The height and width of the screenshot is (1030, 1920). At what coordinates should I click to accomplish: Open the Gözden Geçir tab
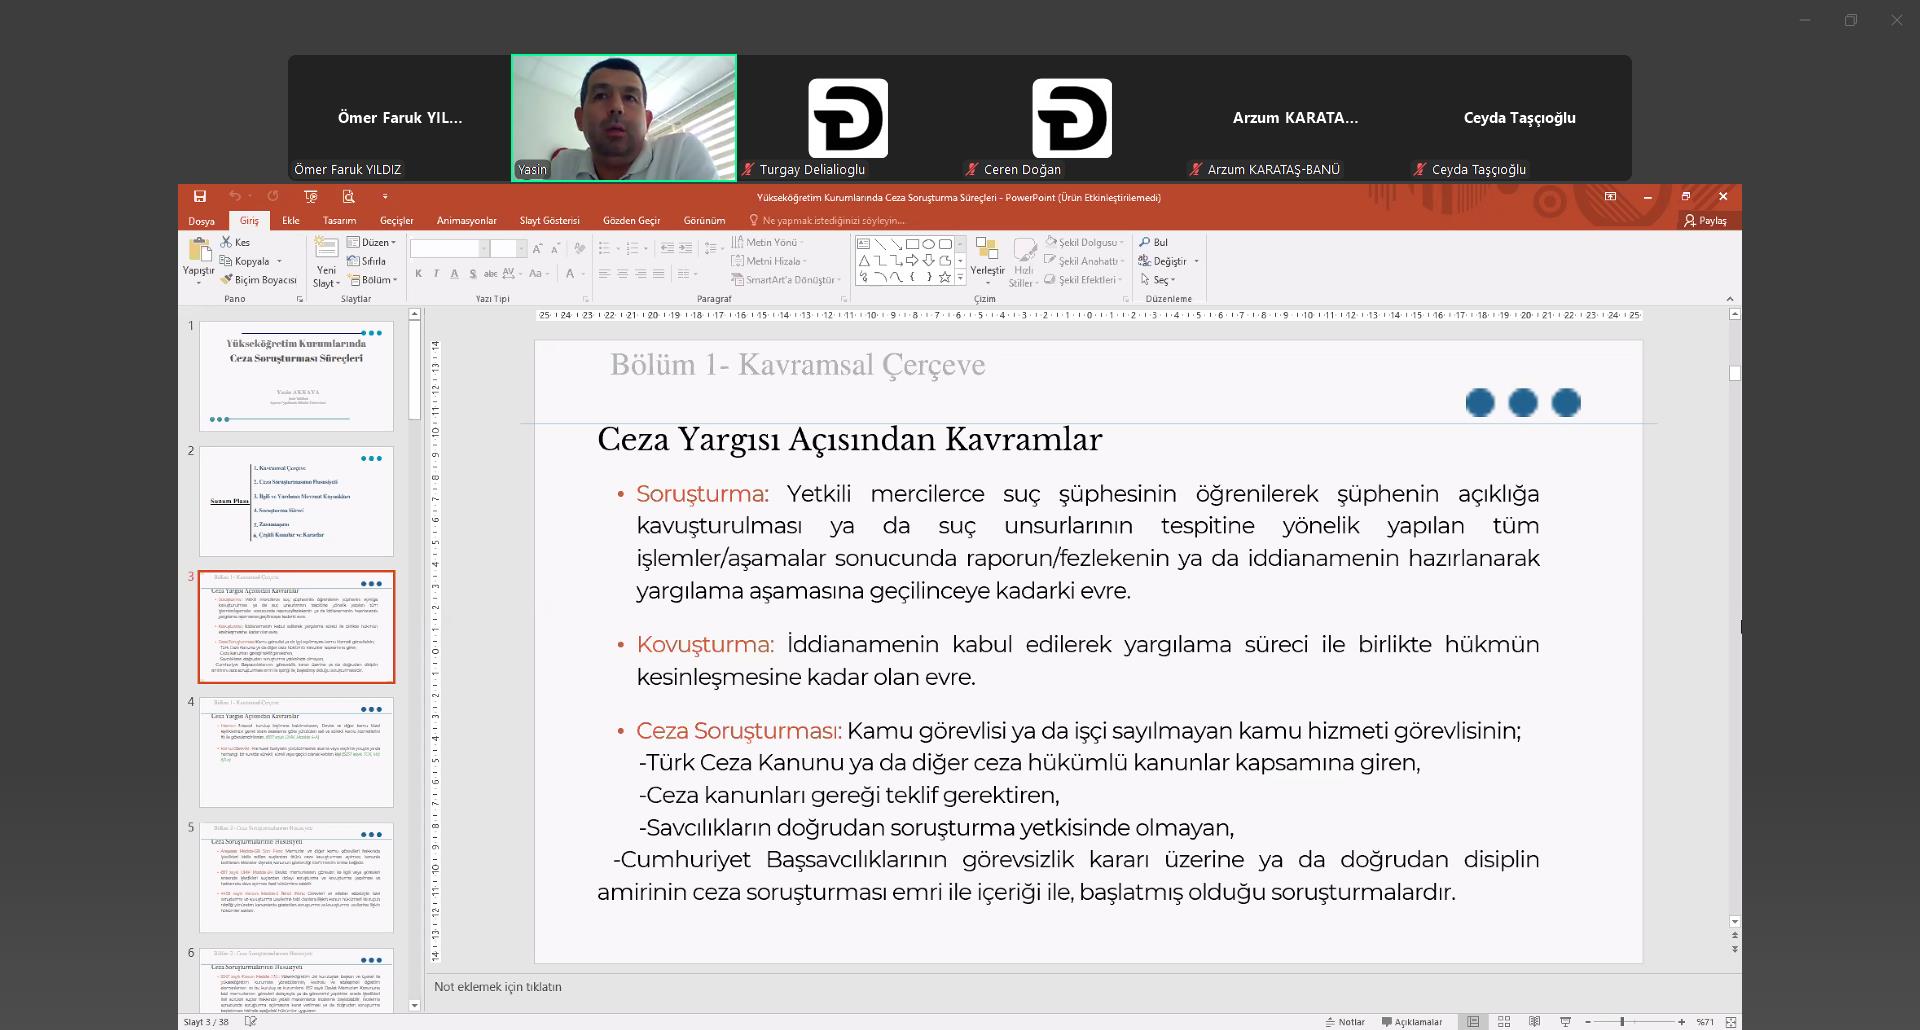click(x=632, y=220)
